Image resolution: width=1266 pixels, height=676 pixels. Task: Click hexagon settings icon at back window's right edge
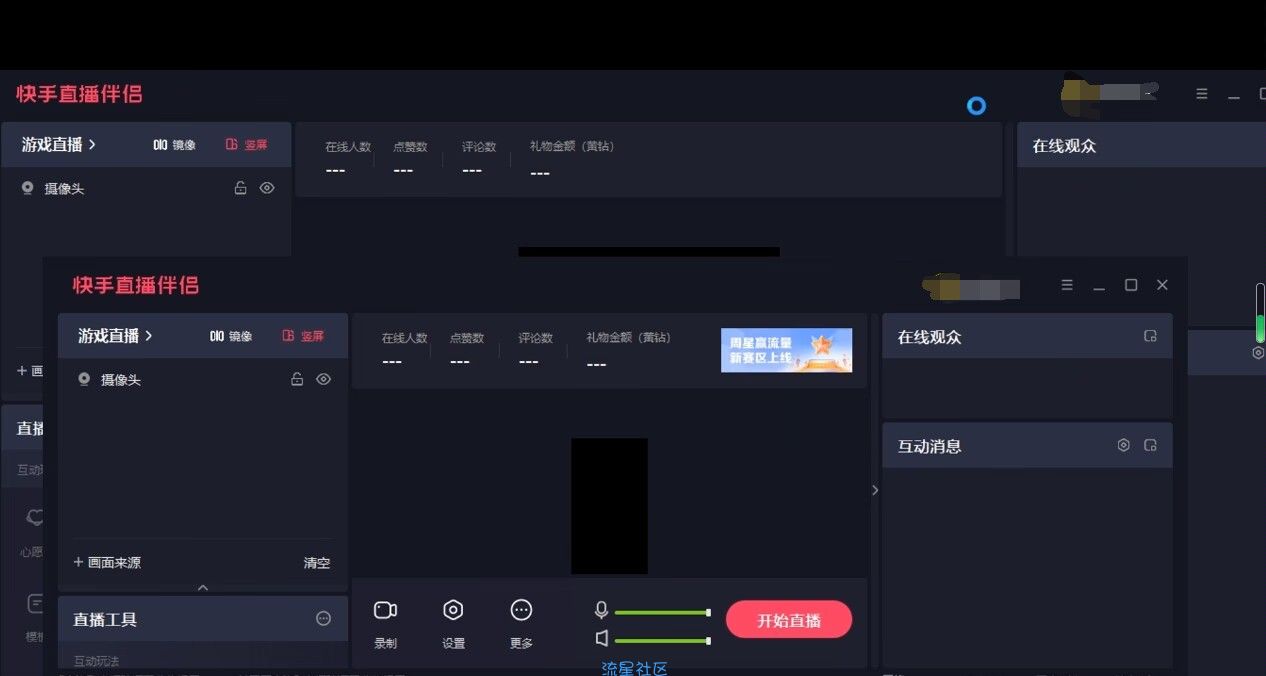pyautogui.click(x=1258, y=352)
